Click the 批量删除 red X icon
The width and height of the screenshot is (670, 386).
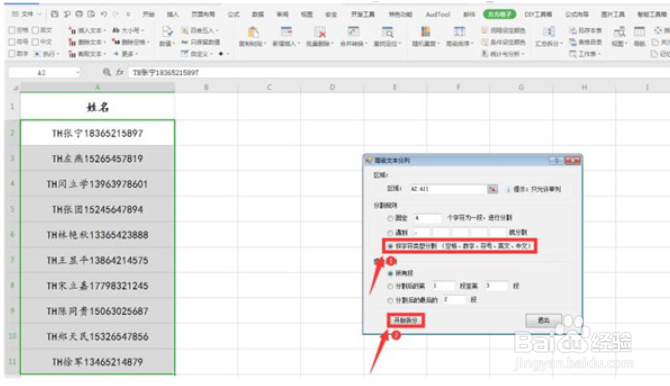[320, 32]
